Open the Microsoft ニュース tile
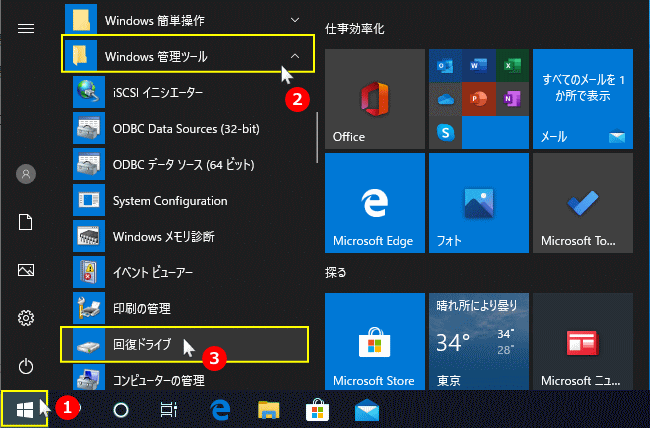This screenshot has width=650, height=428. pos(583,341)
